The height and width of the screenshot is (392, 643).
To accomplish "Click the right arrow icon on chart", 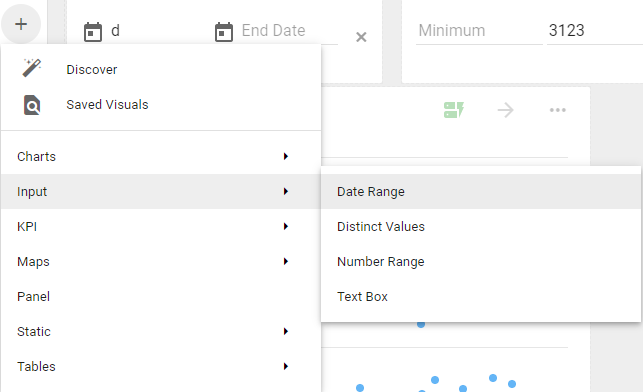I will pos(505,110).
